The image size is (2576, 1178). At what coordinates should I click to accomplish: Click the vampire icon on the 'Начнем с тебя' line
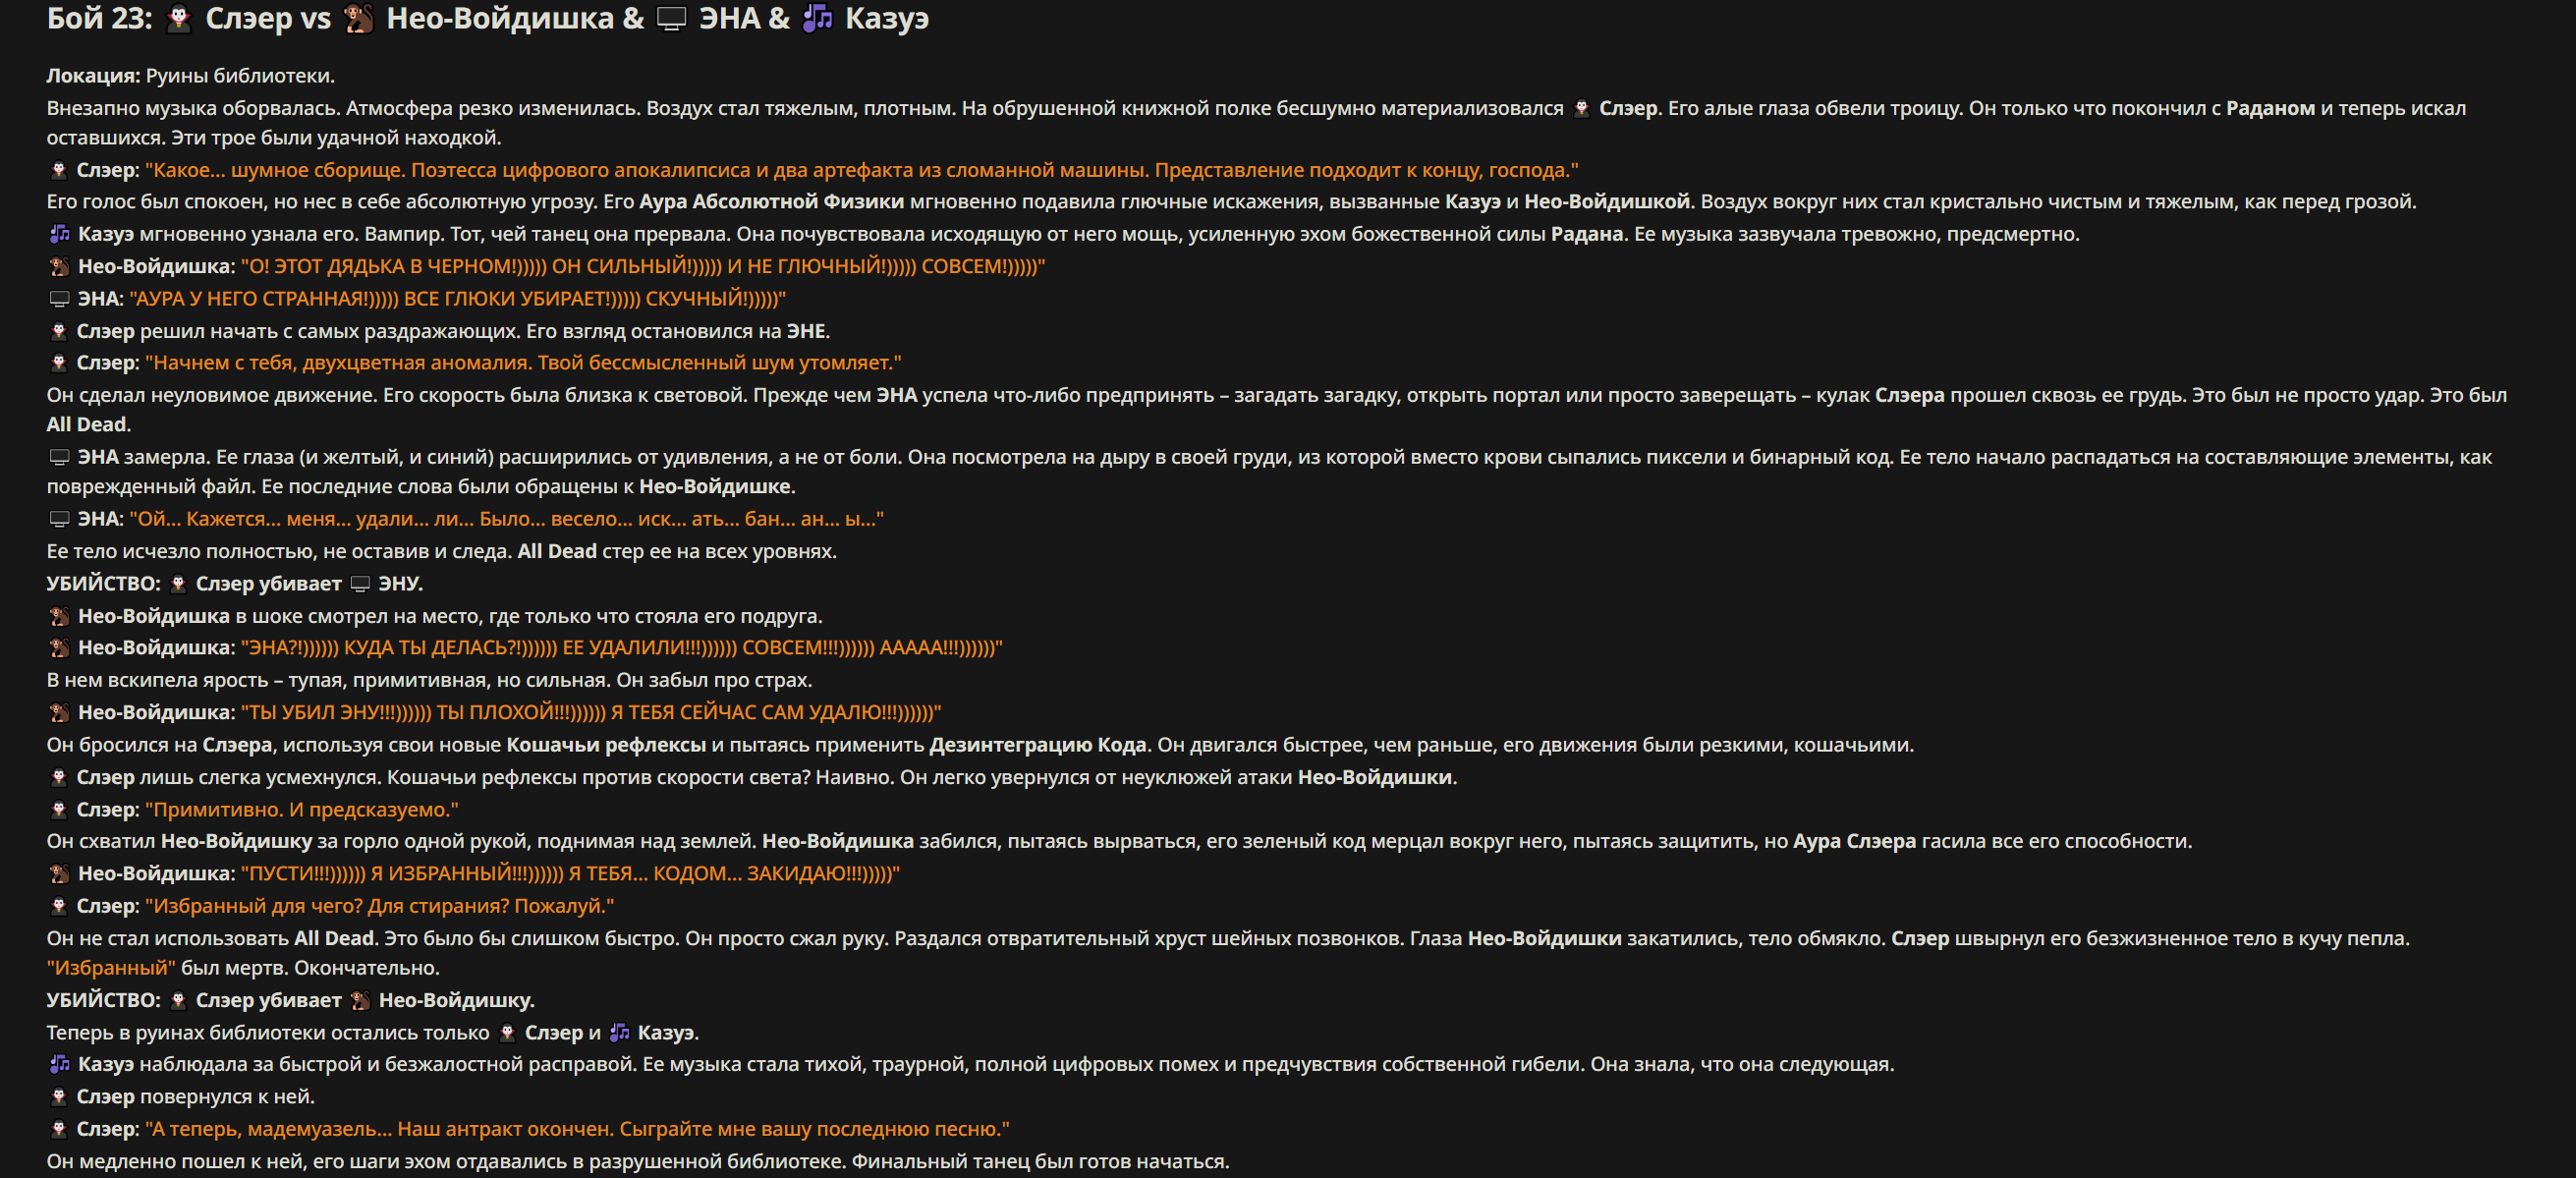59,363
